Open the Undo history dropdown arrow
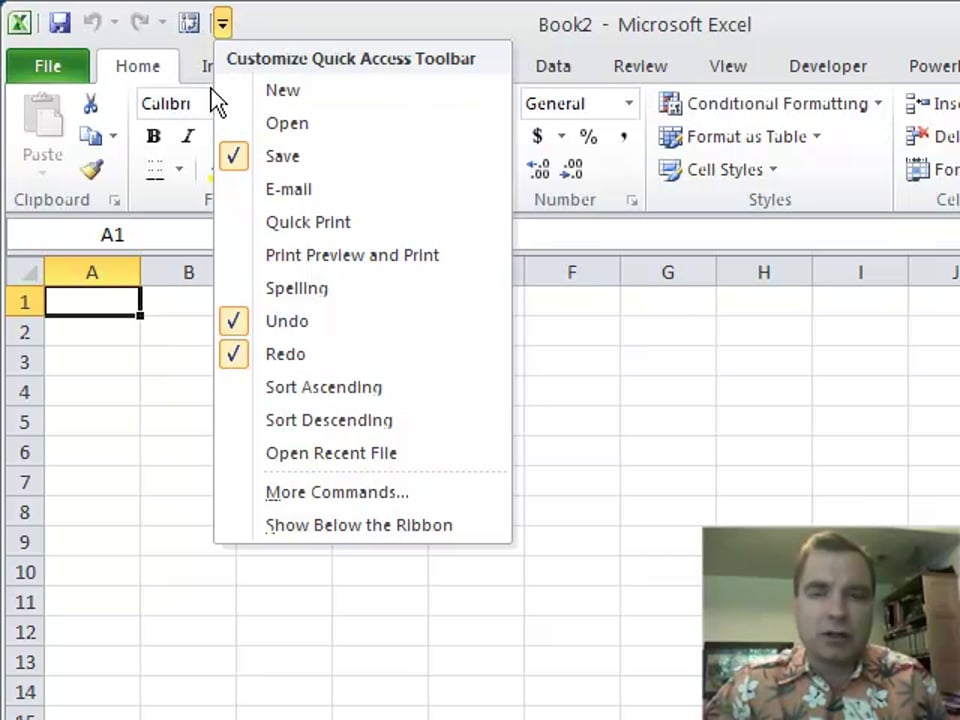The width and height of the screenshot is (960, 720). coord(114,23)
